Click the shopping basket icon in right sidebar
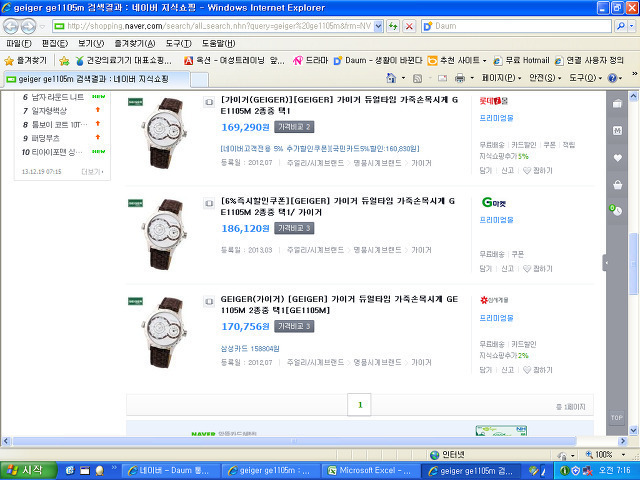This screenshot has width=640, height=480. (x=618, y=185)
